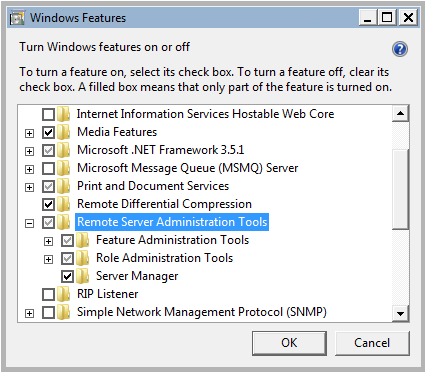Viewport: 425px width, 372px height.
Task: Click the SNMP folder icon
Action: (x=63, y=312)
